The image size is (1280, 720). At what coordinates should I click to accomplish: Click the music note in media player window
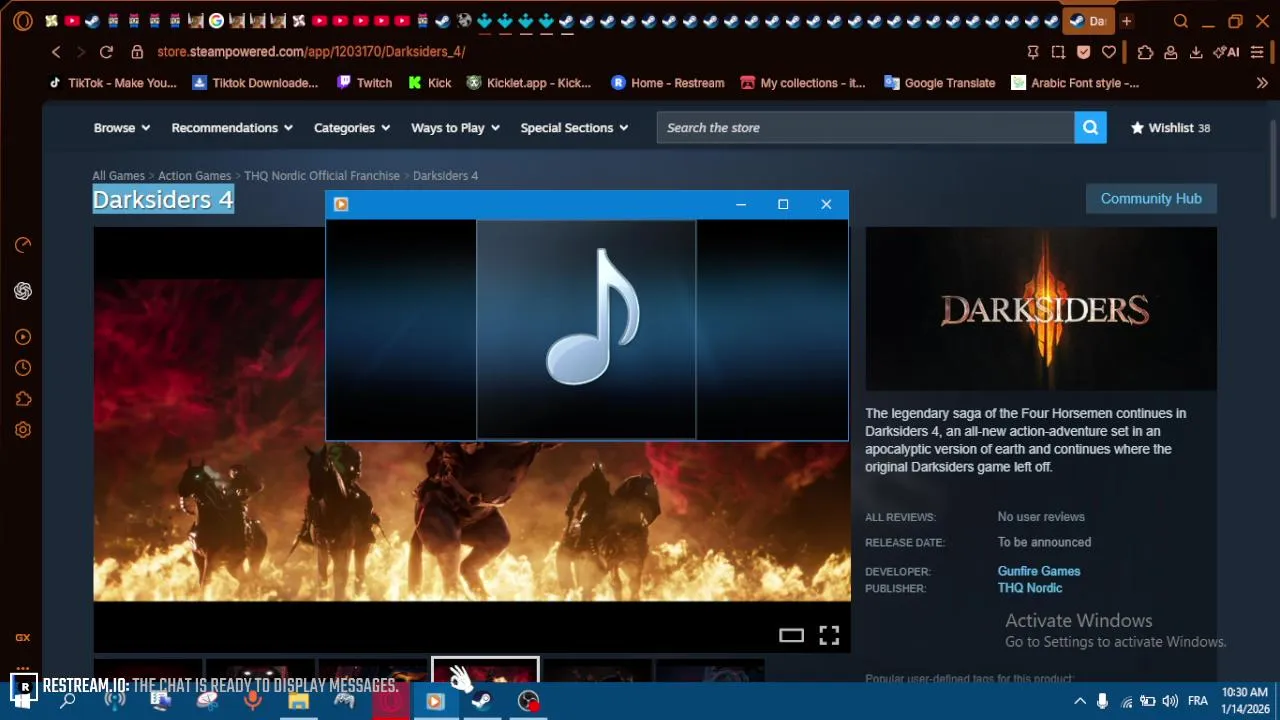(592, 316)
